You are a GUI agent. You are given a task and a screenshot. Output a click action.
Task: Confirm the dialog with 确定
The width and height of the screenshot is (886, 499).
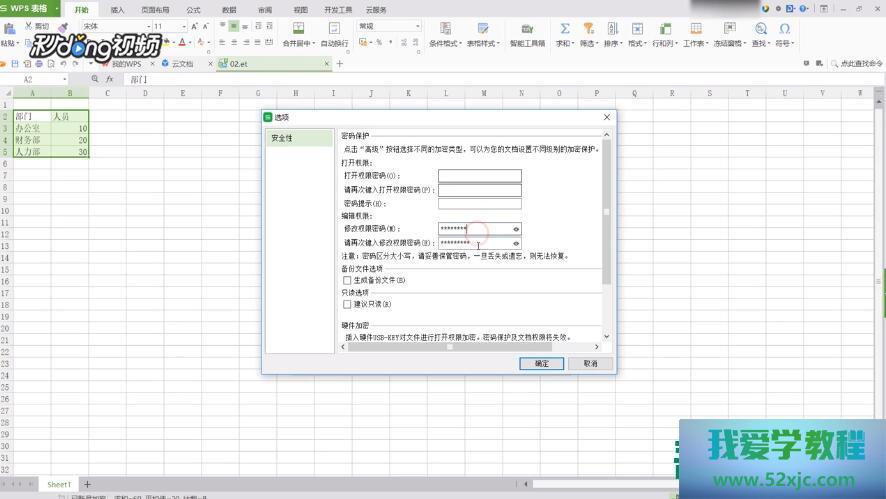click(541, 363)
